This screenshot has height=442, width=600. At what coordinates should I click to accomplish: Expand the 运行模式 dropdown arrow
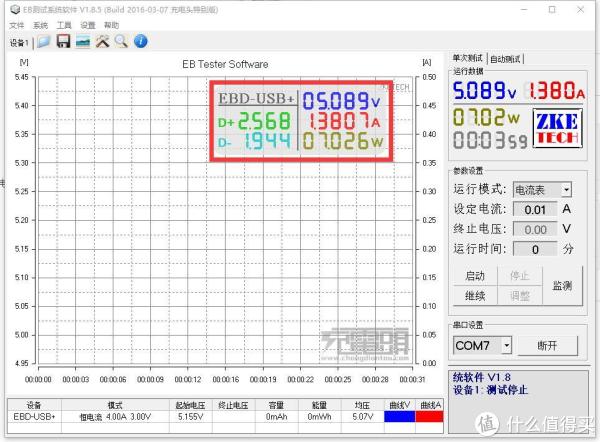[567, 189]
